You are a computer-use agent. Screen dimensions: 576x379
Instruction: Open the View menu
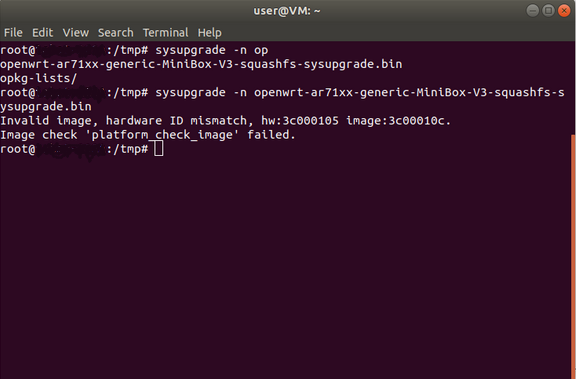point(76,33)
